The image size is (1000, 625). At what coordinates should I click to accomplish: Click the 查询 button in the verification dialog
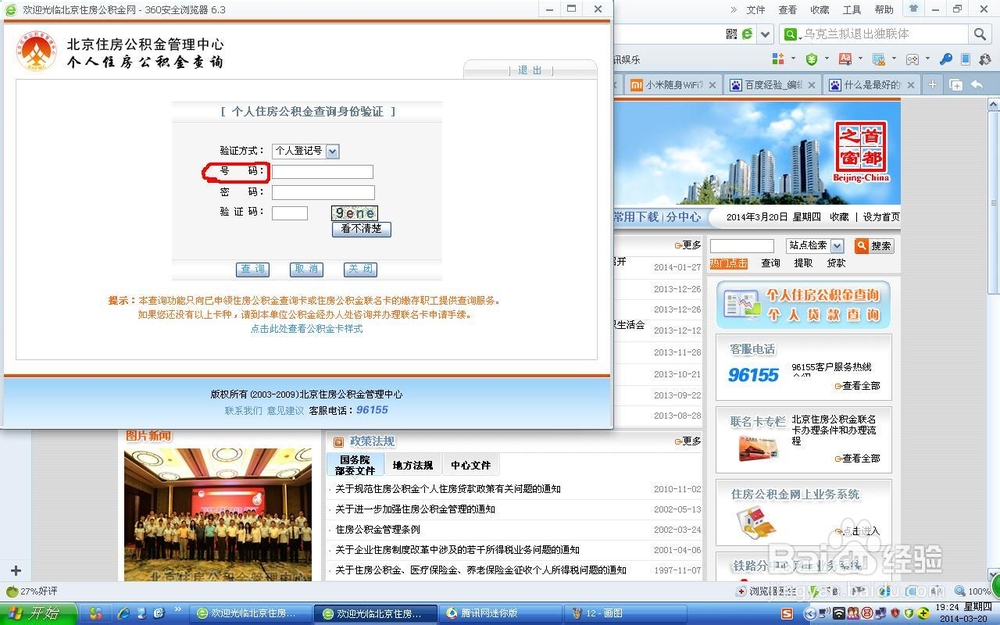252,269
